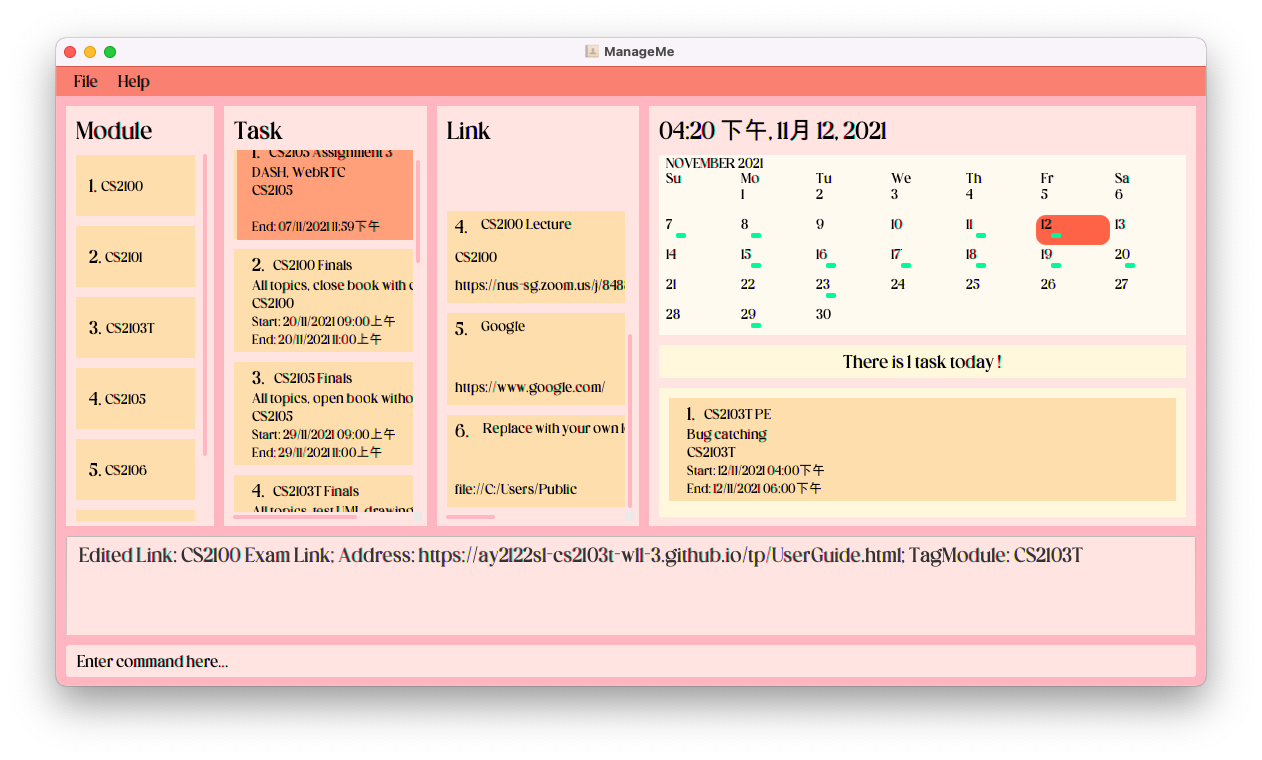Select module CS2103T card
The width and height of the screenshot is (1262, 760).
pos(135,328)
